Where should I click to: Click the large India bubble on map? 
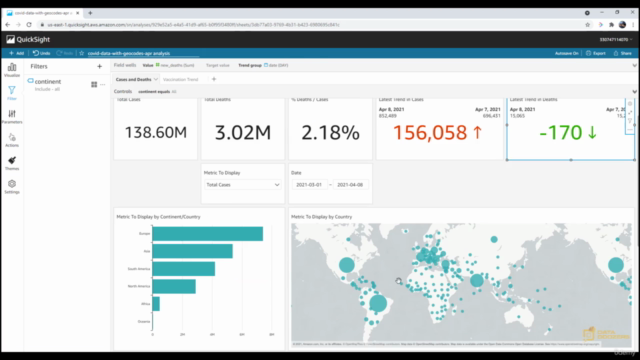(476, 280)
